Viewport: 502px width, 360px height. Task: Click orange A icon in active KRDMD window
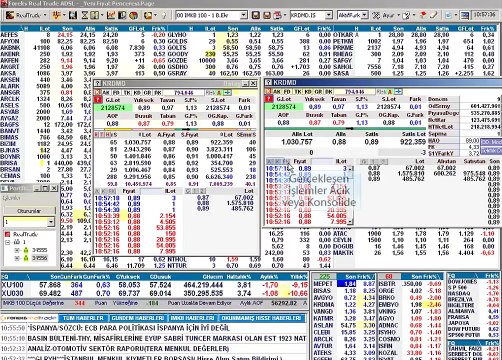(x=389, y=91)
